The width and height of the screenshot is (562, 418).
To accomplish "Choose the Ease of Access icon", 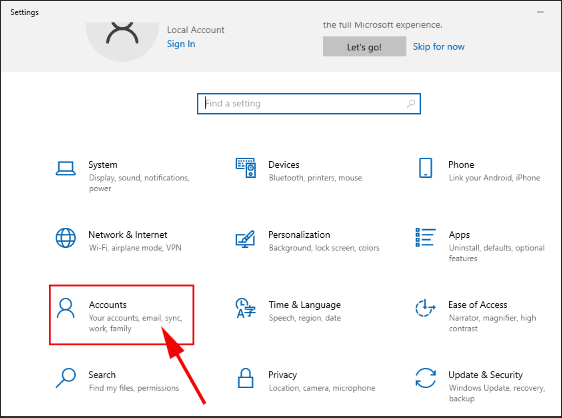I will coord(425,308).
